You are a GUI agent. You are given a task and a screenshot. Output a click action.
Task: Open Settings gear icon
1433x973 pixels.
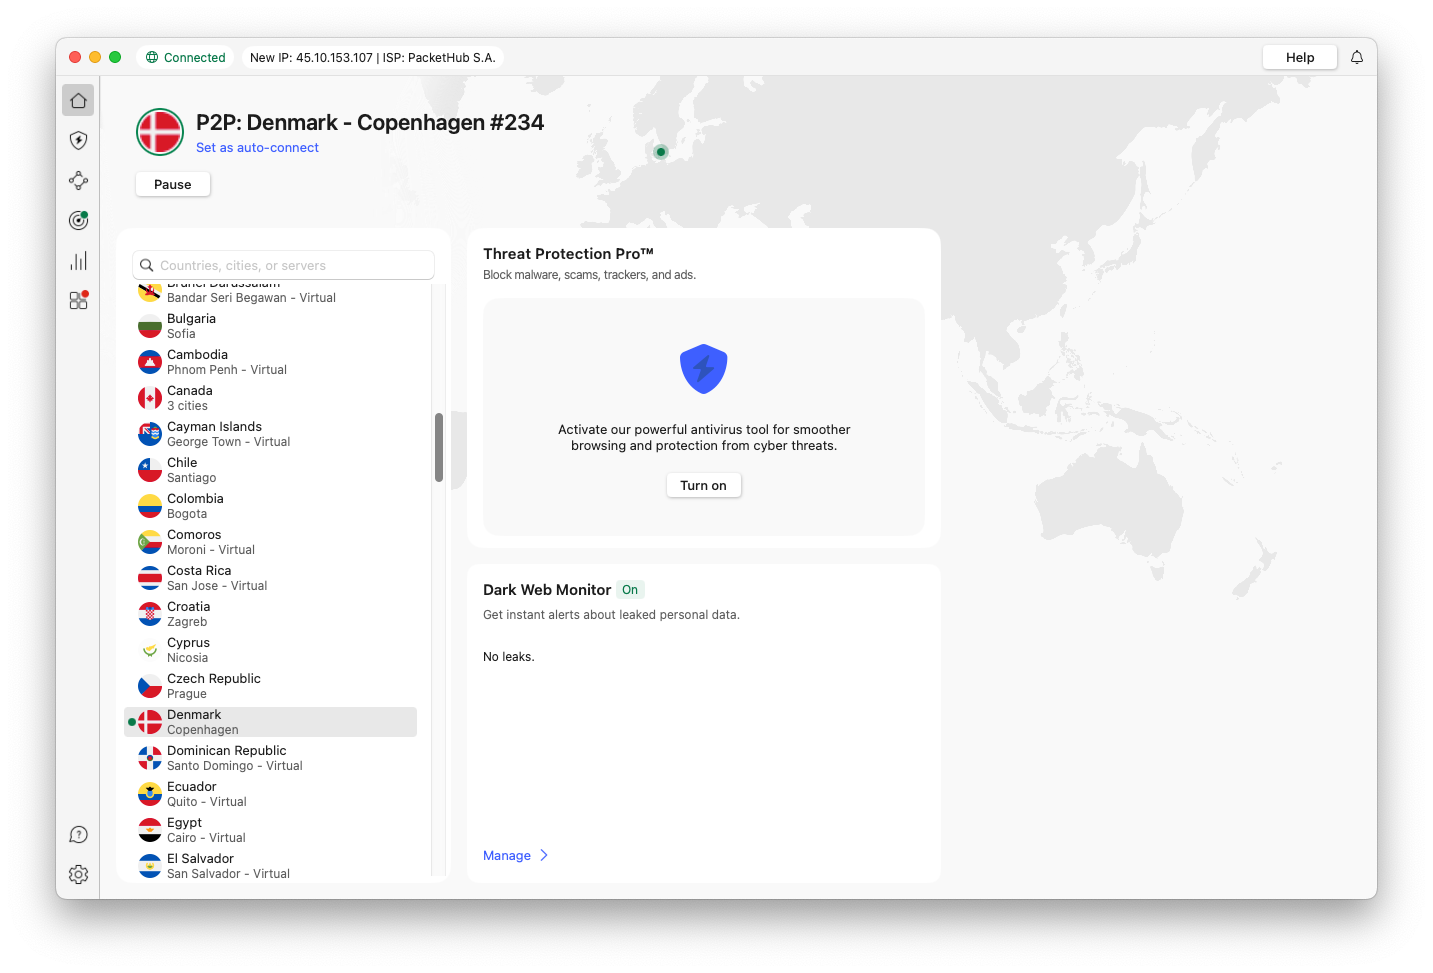(x=78, y=875)
